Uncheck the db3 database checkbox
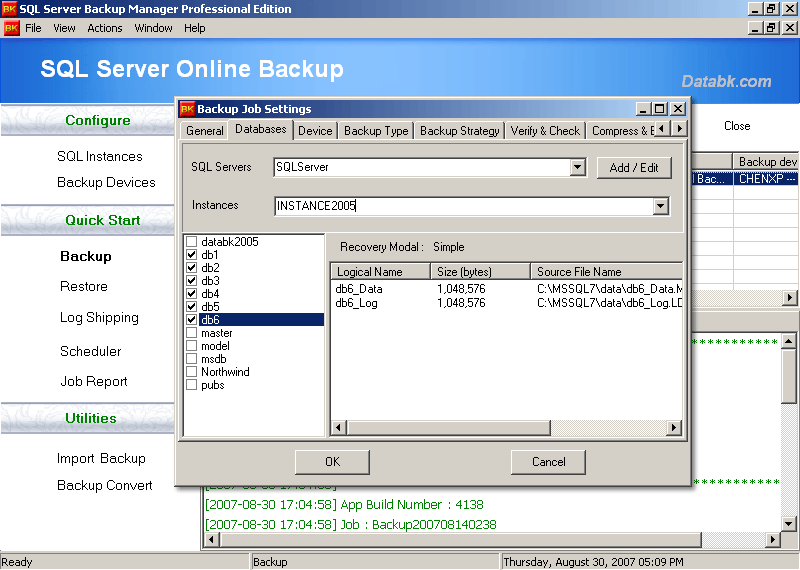 point(192,281)
